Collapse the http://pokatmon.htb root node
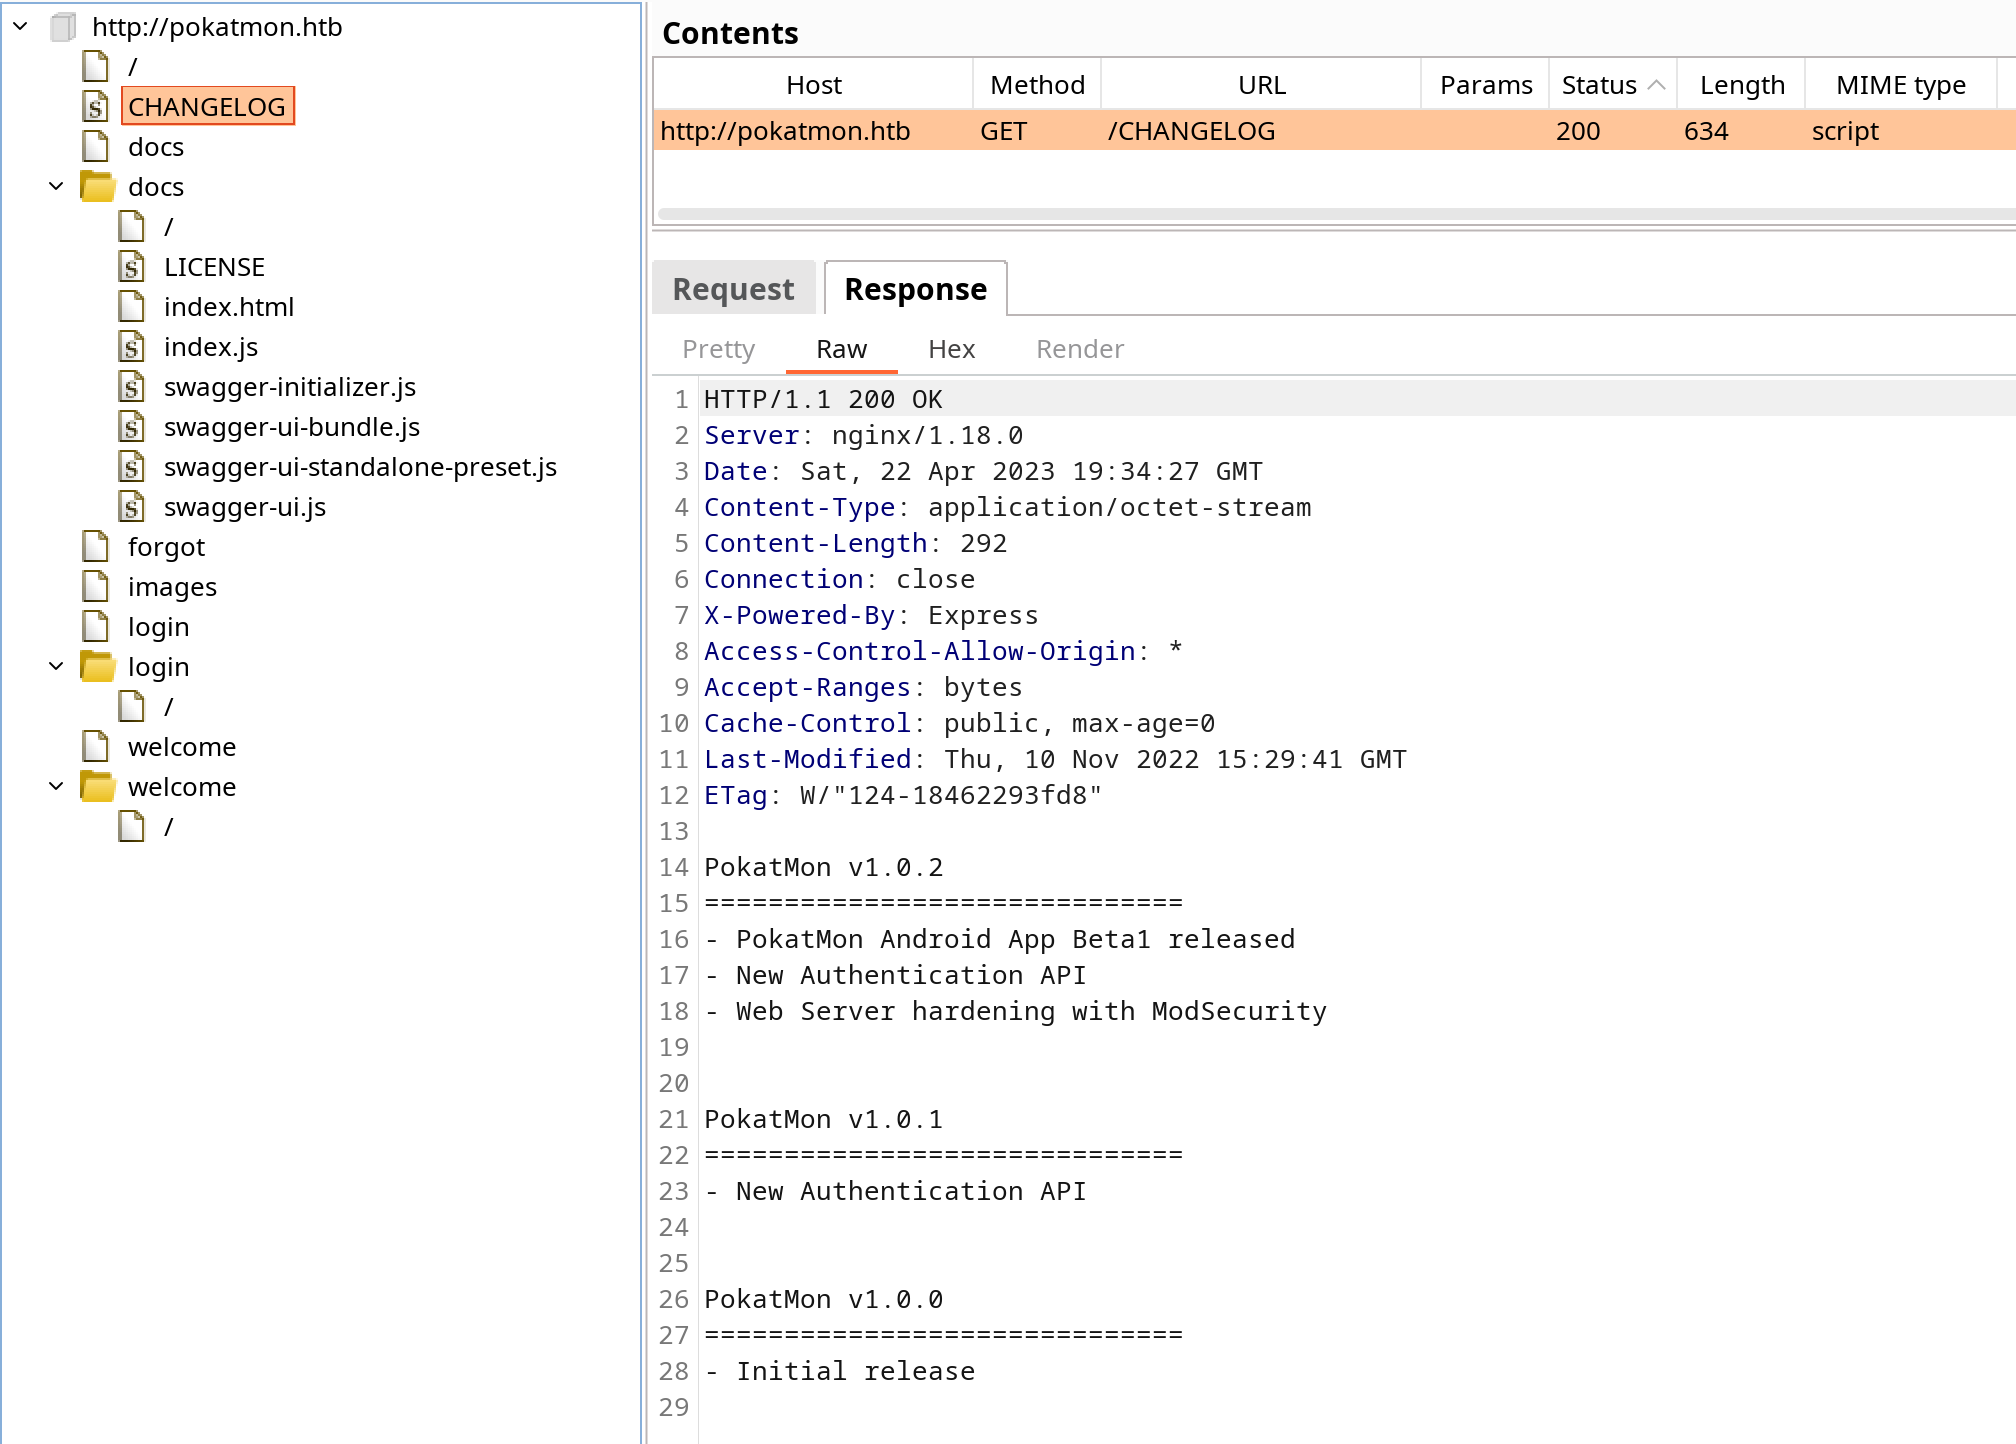 pyautogui.click(x=20, y=27)
